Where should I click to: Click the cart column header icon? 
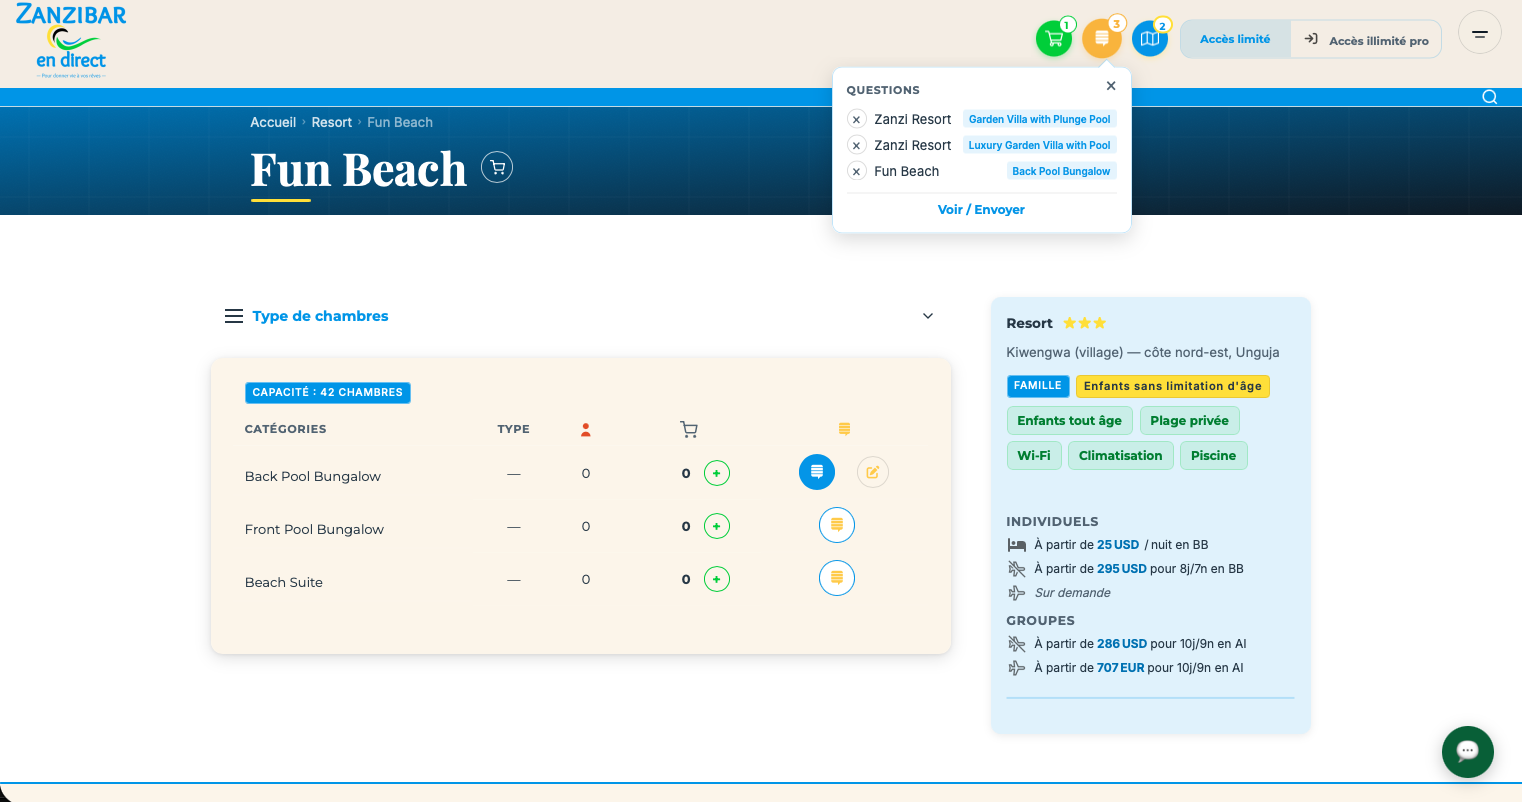689,429
